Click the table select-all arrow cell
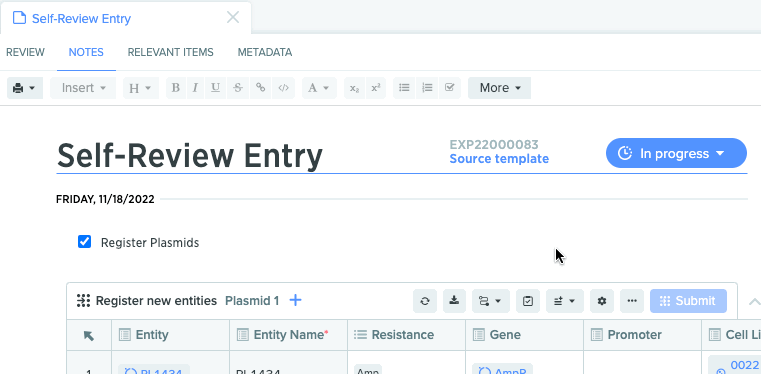 (89, 335)
